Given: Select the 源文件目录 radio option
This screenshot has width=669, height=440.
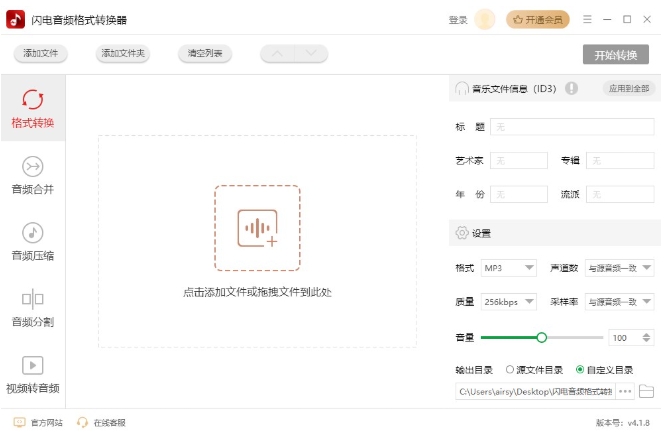Looking at the screenshot, I should [510, 369].
